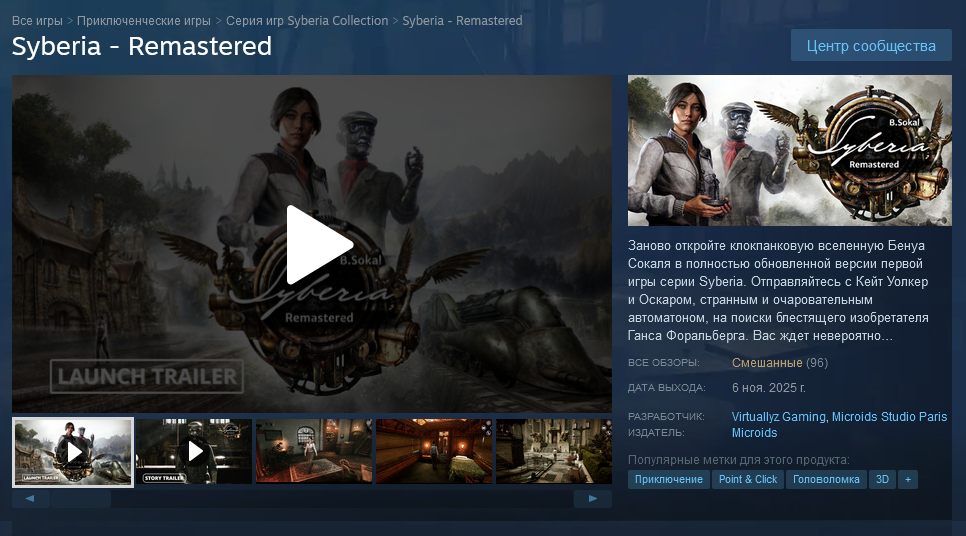
Task: Go to the Все игры breadcrumb
Action: pyautogui.click(x=37, y=20)
